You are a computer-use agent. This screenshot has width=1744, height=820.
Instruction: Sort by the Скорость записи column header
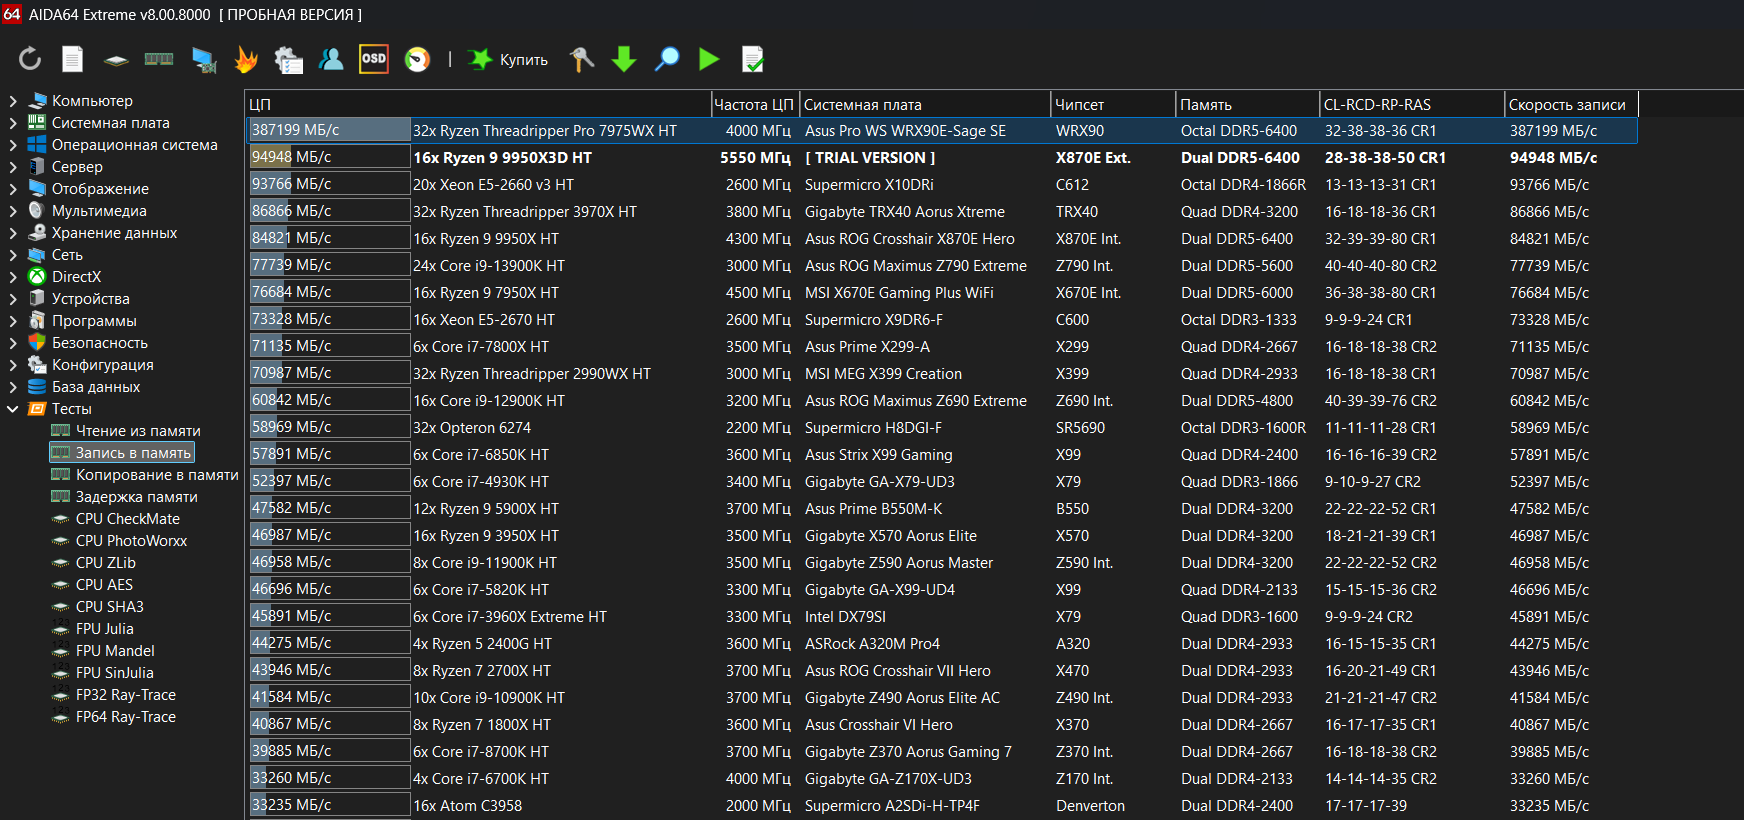pyautogui.click(x=1571, y=104)
